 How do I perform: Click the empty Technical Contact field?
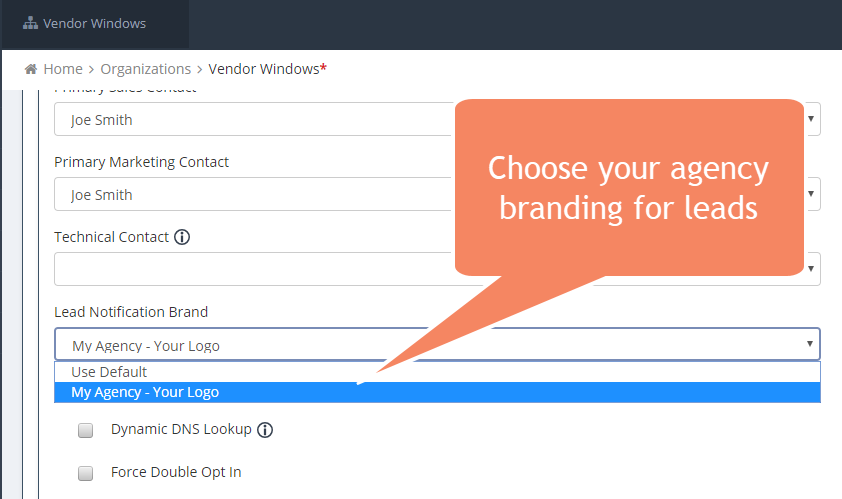click(252, 269)
